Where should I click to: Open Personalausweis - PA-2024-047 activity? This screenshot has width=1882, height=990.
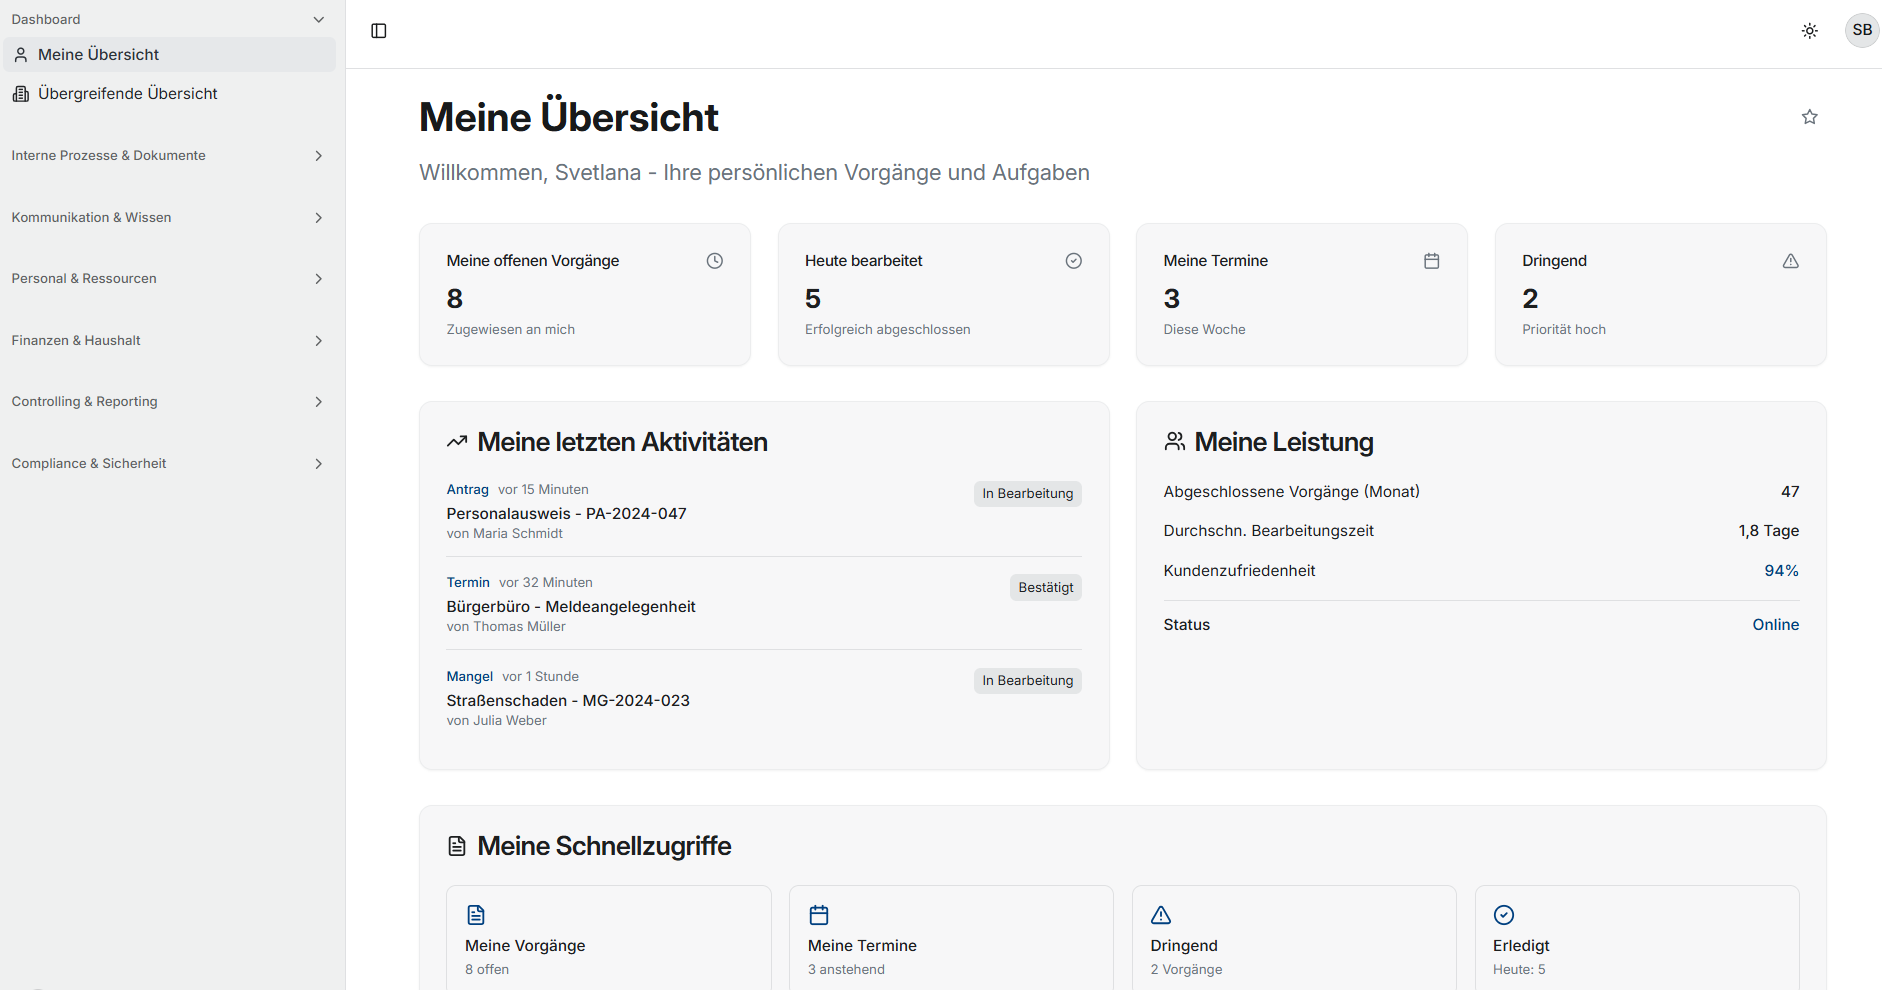[x=566, y=514]
